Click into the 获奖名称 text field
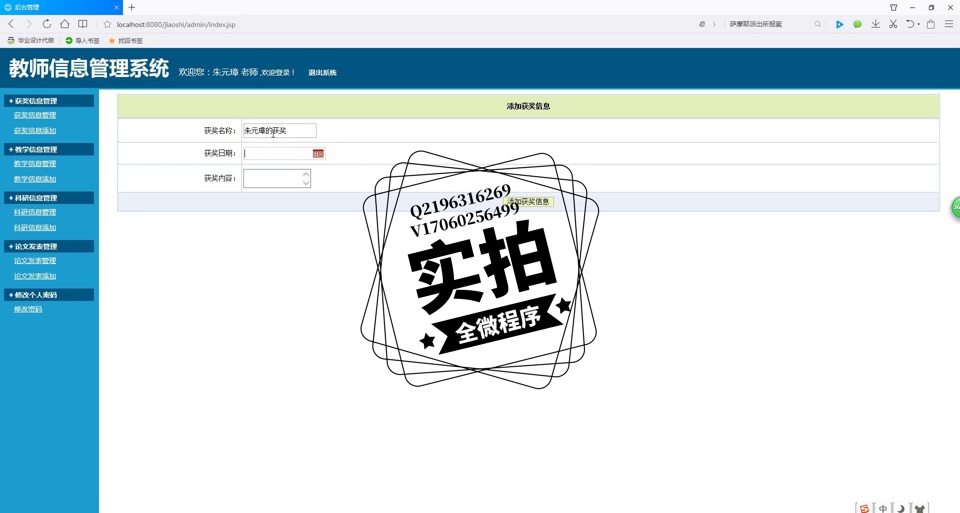The image size is (960, 513). 279,131
